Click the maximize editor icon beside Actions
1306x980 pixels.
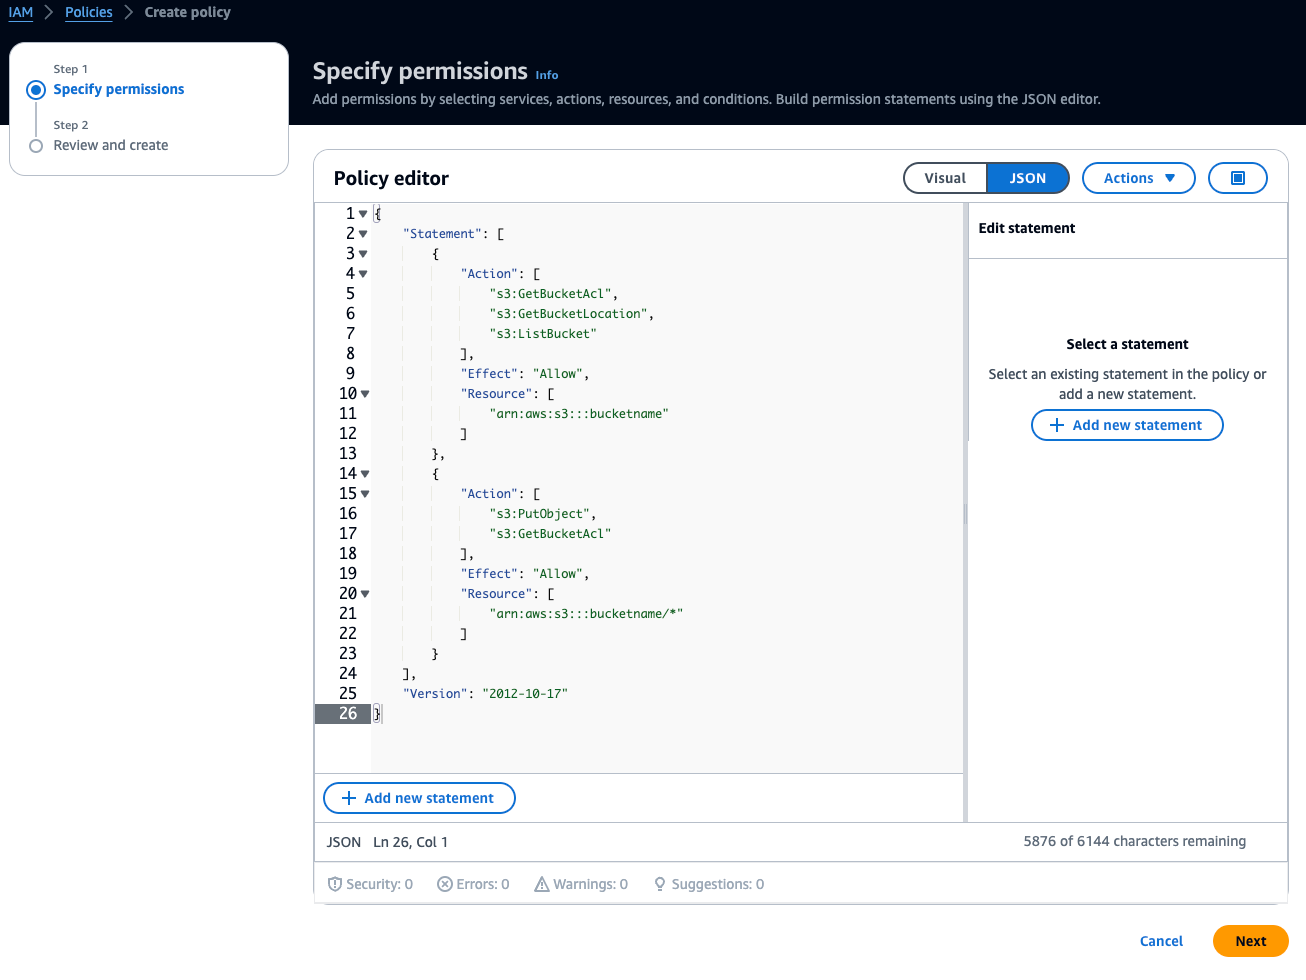pos(1237,177)
